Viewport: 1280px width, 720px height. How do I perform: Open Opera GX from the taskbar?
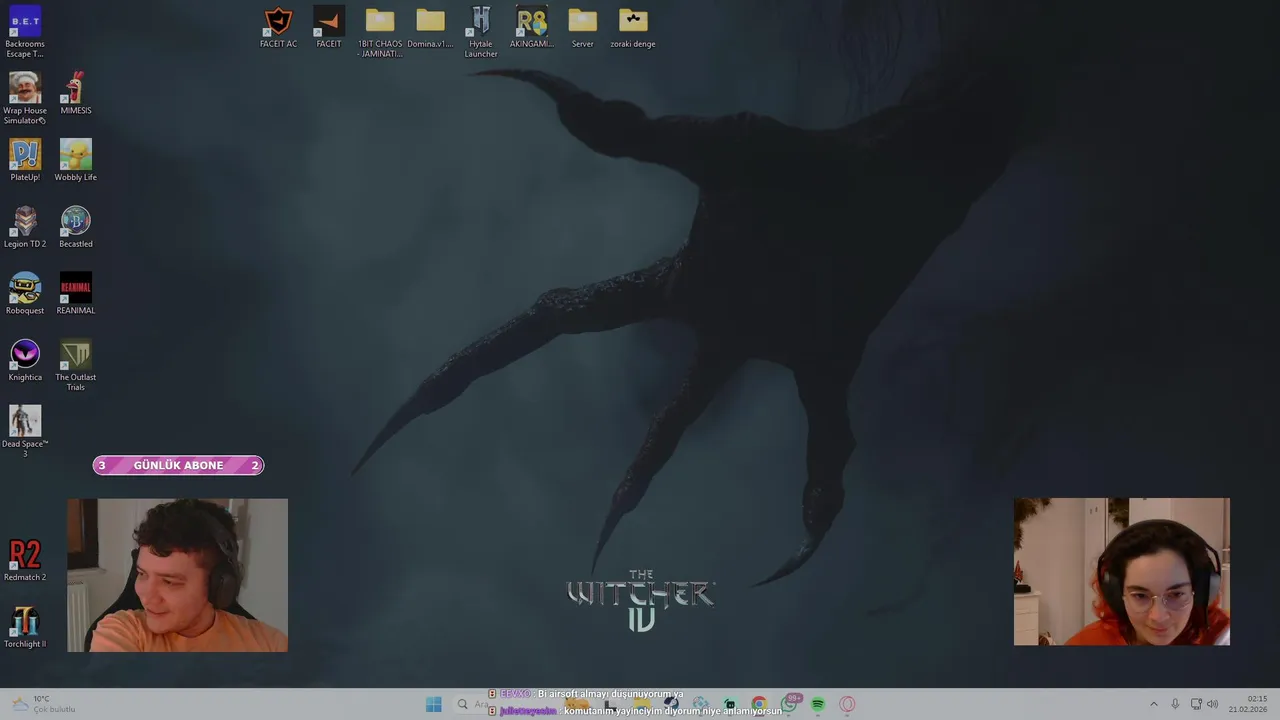[847, 705]
